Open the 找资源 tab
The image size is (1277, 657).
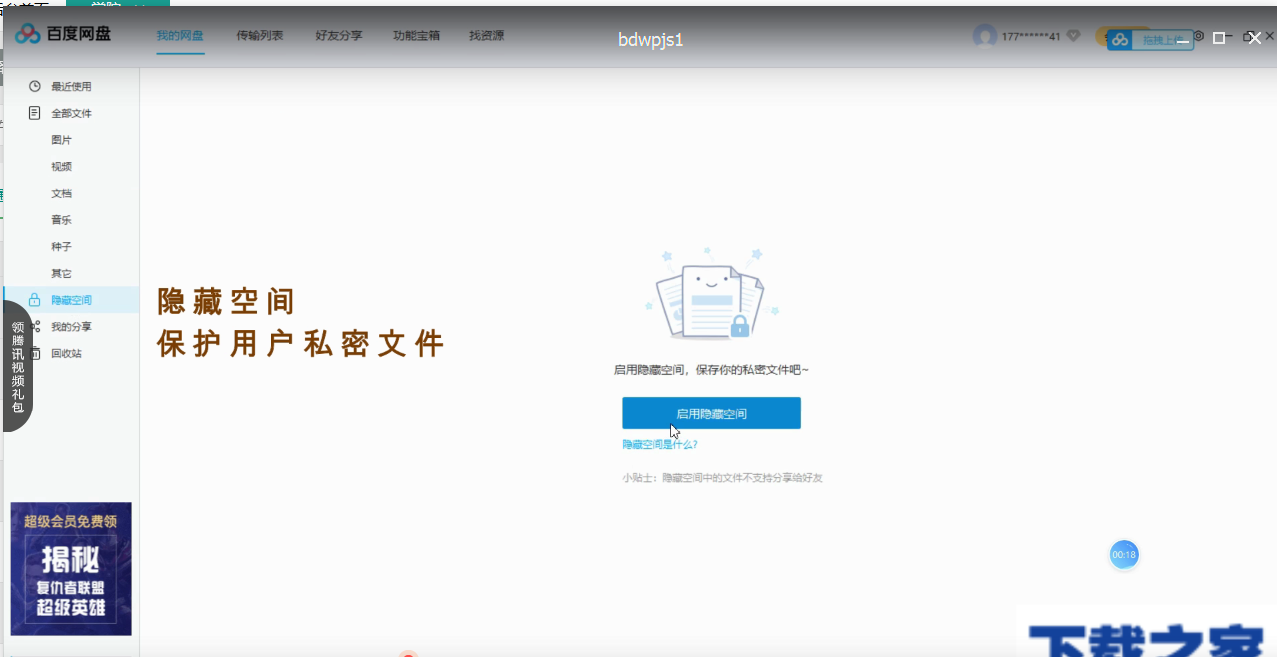click(485, 35)
